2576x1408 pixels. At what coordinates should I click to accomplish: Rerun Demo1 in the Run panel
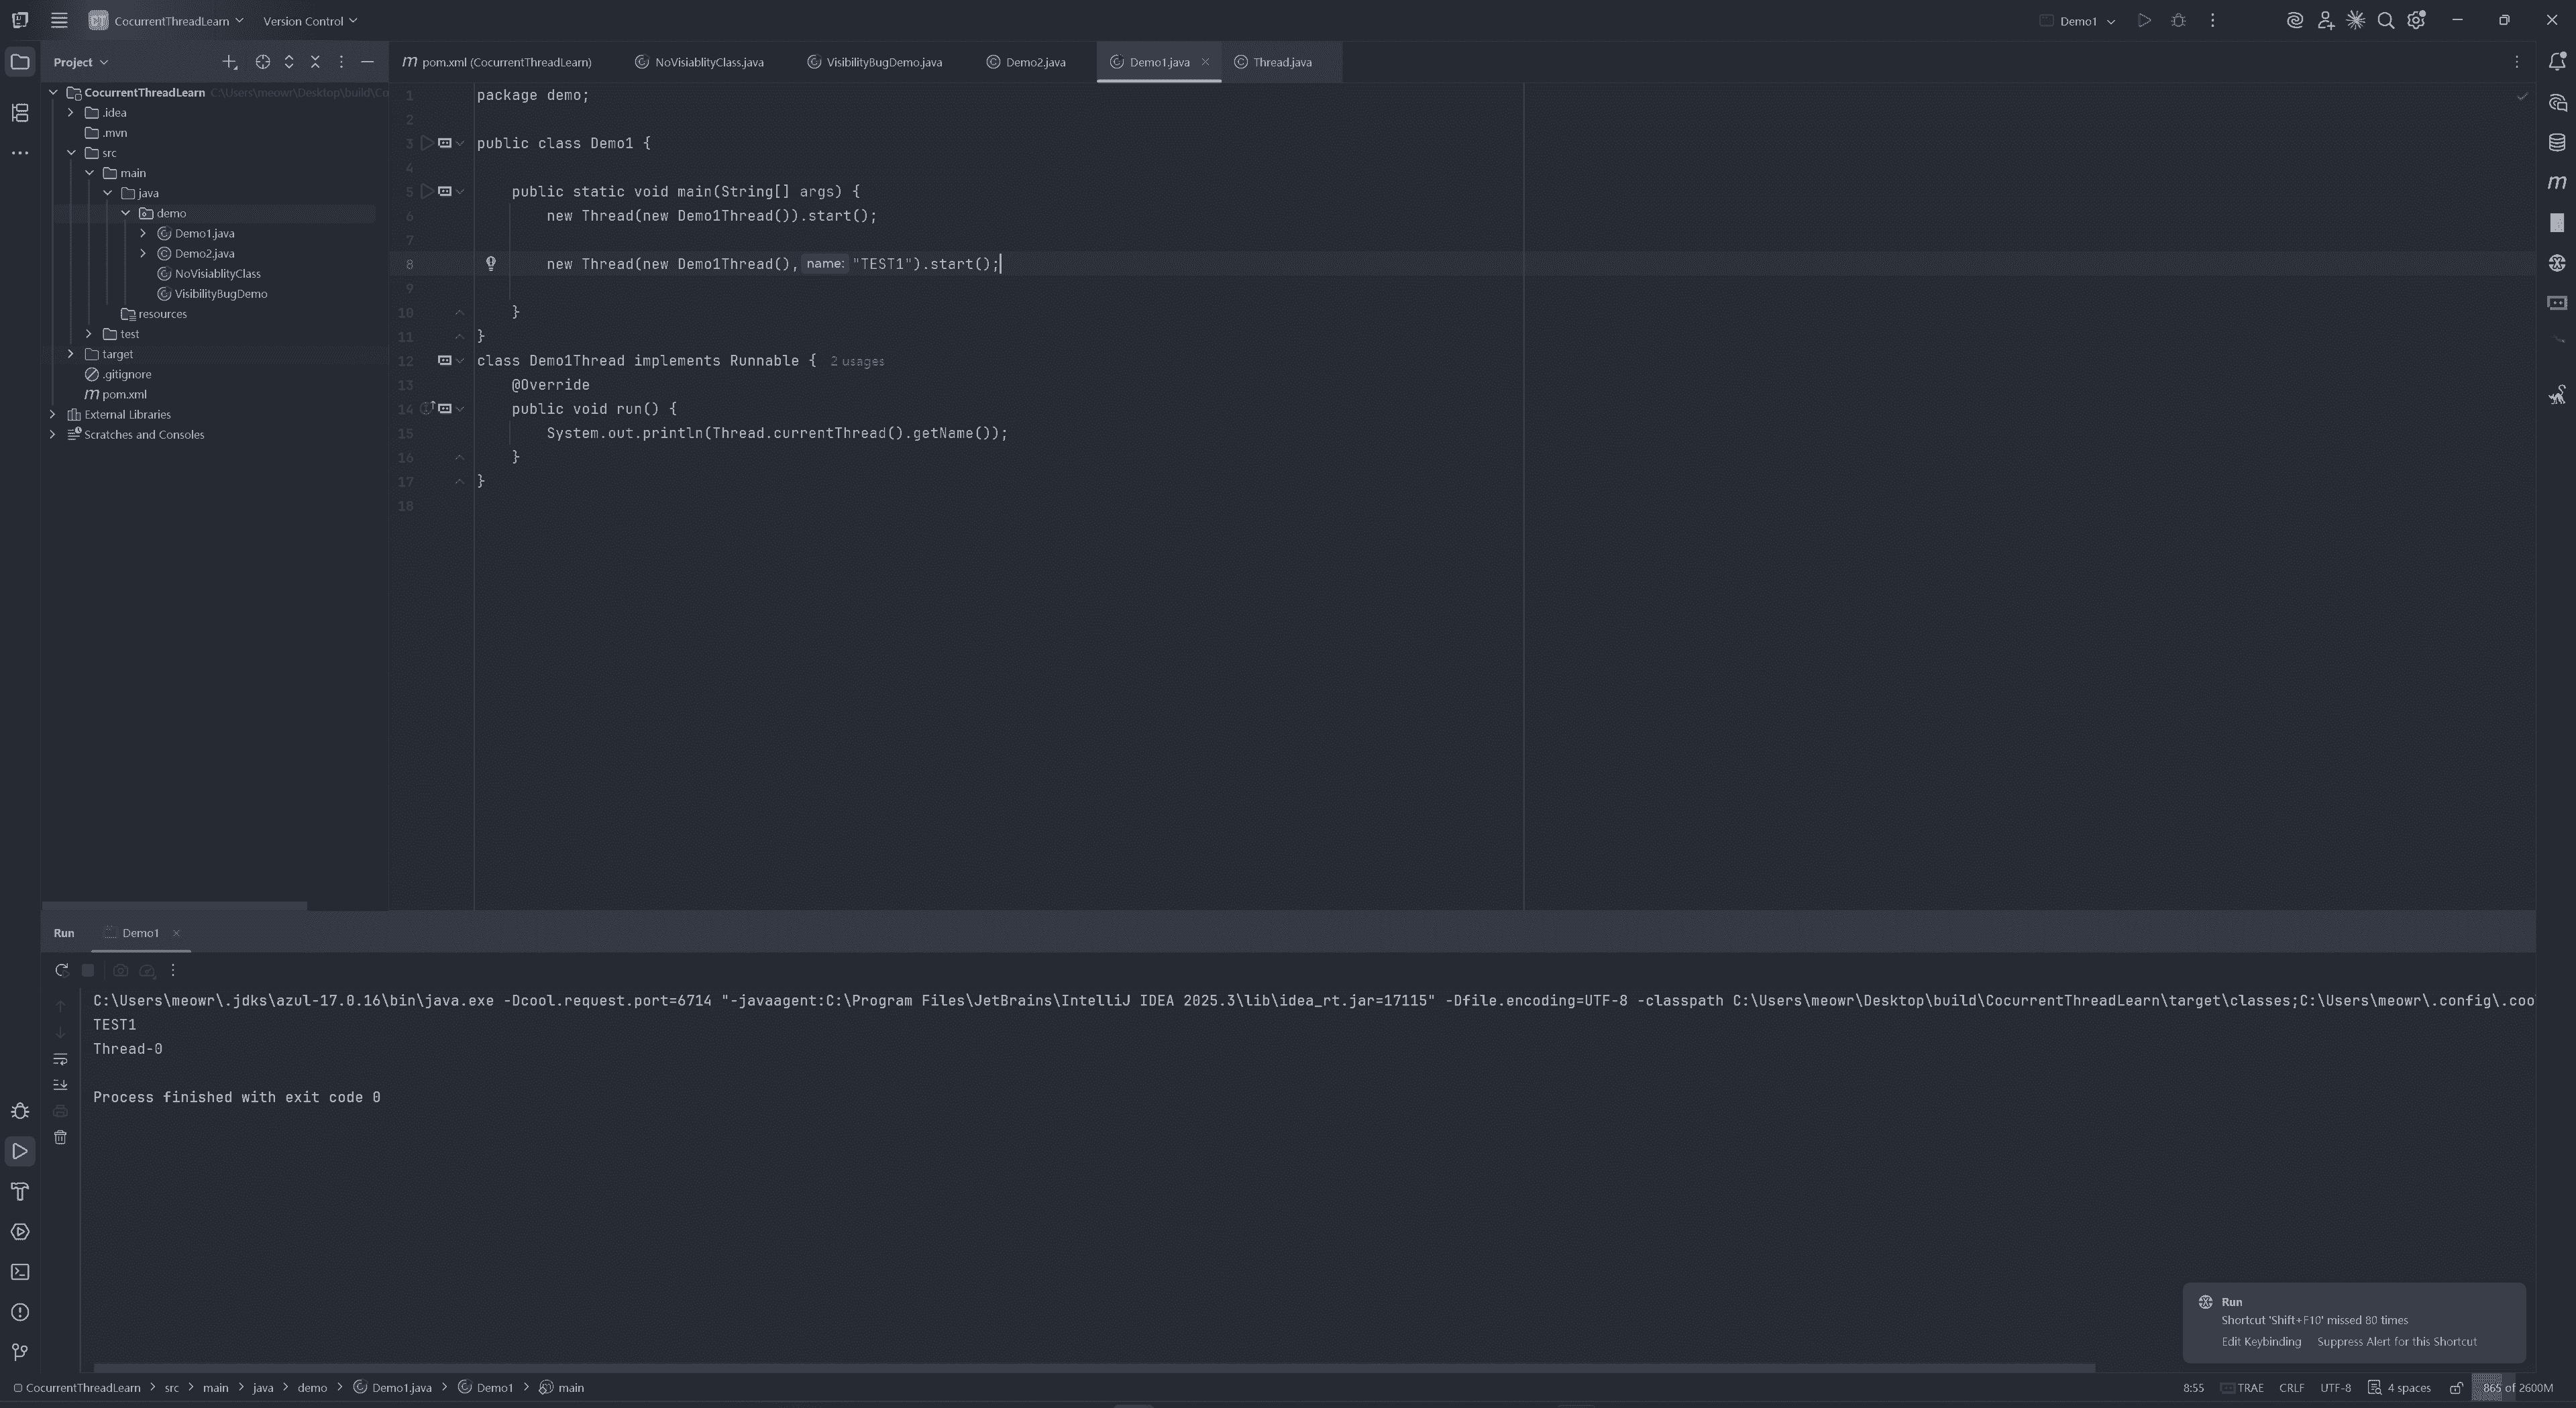(x=61, y=970)
